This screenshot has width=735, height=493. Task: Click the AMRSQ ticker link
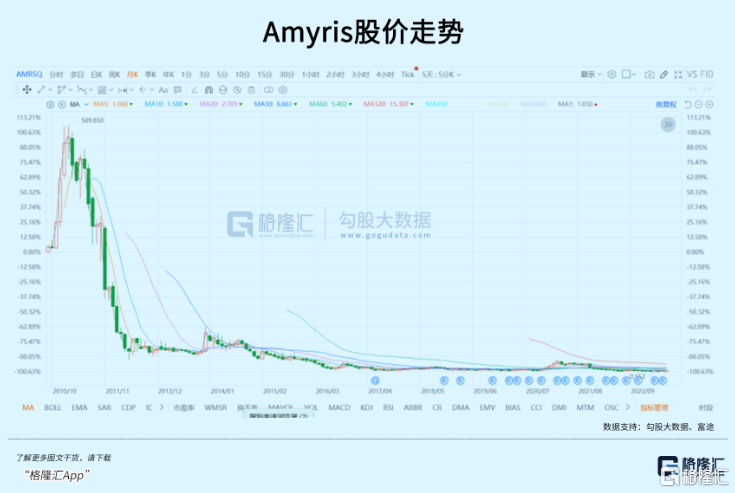pos(29,74)
